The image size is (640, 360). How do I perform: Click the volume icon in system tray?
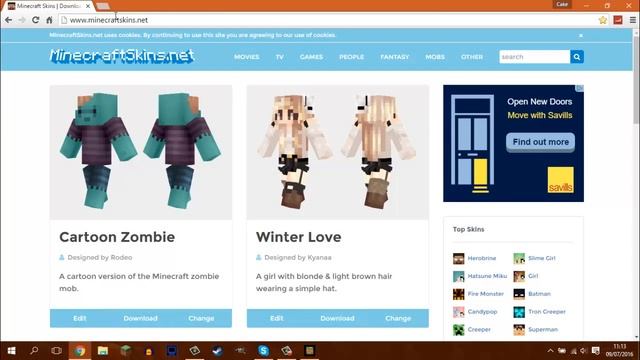click(583, 351)
